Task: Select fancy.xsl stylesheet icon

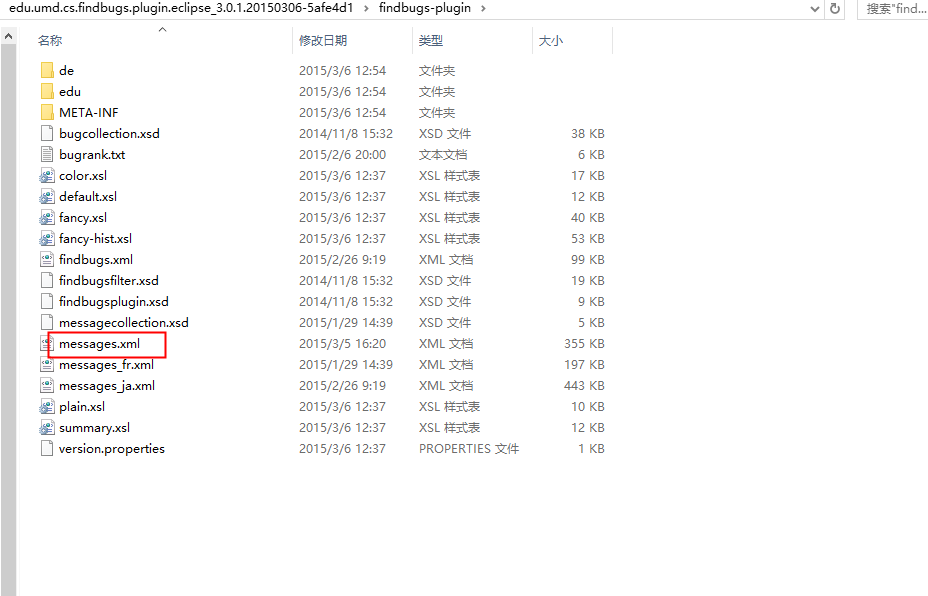Action: [x=47, y=218]
